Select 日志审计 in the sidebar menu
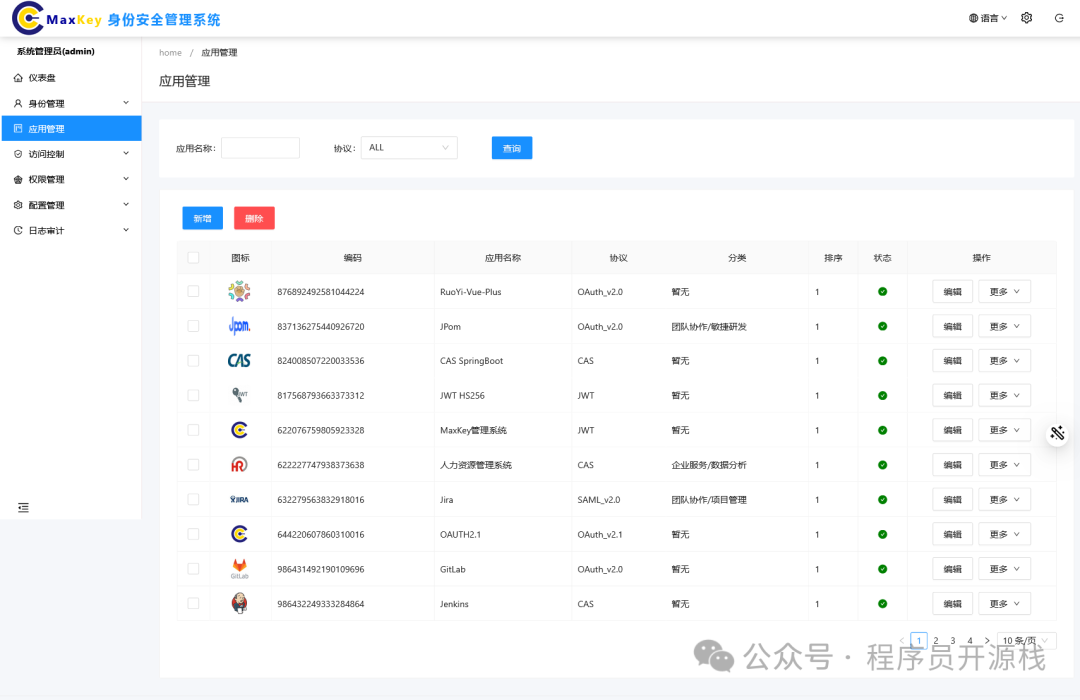This screenshot has width=1080, height=700. pyautogui.click(x=60, y=229)
